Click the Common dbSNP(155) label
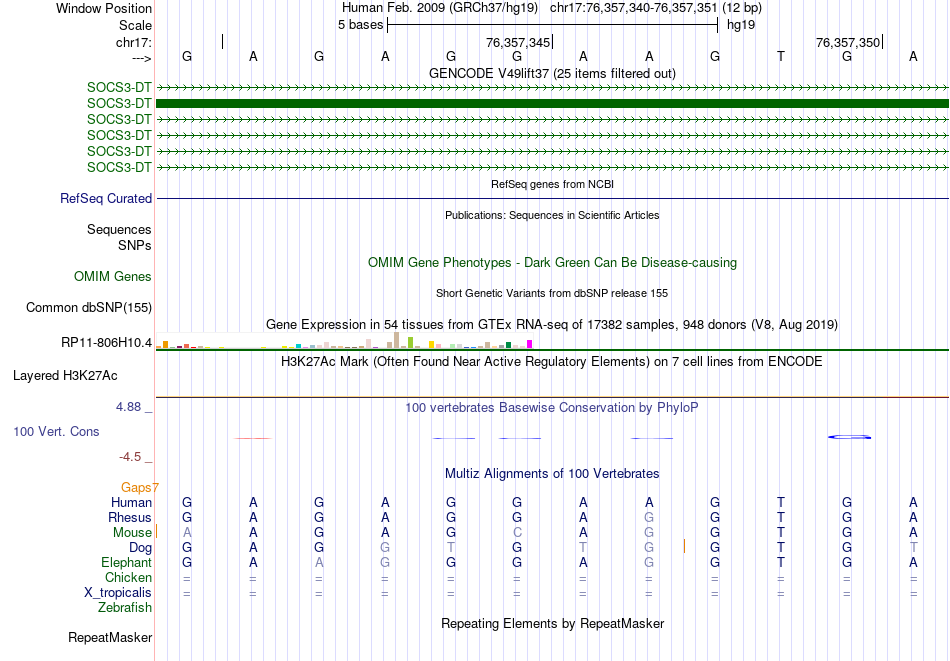950x661 pixels. (89, 308)
